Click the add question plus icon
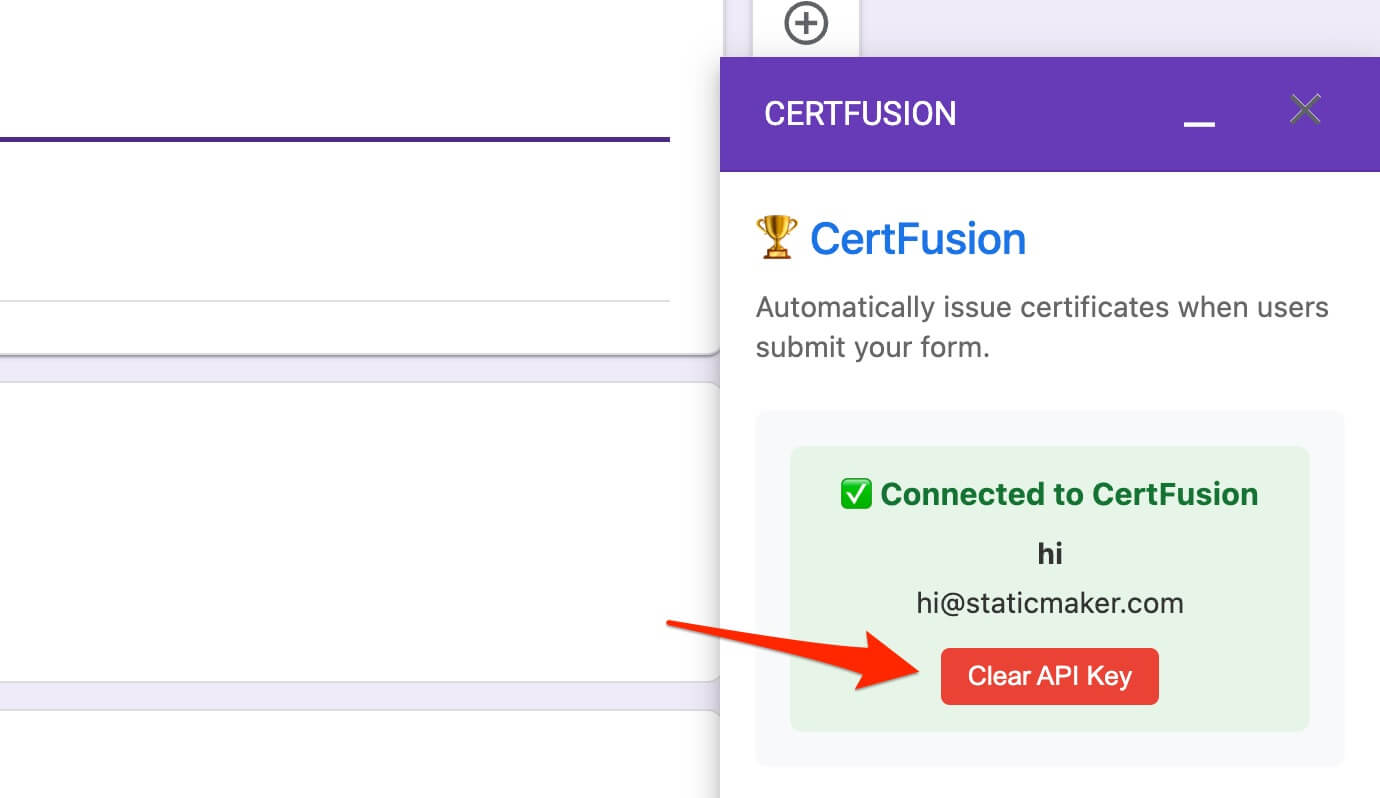Screen dimensions: 1380x798 click(806, 23)
